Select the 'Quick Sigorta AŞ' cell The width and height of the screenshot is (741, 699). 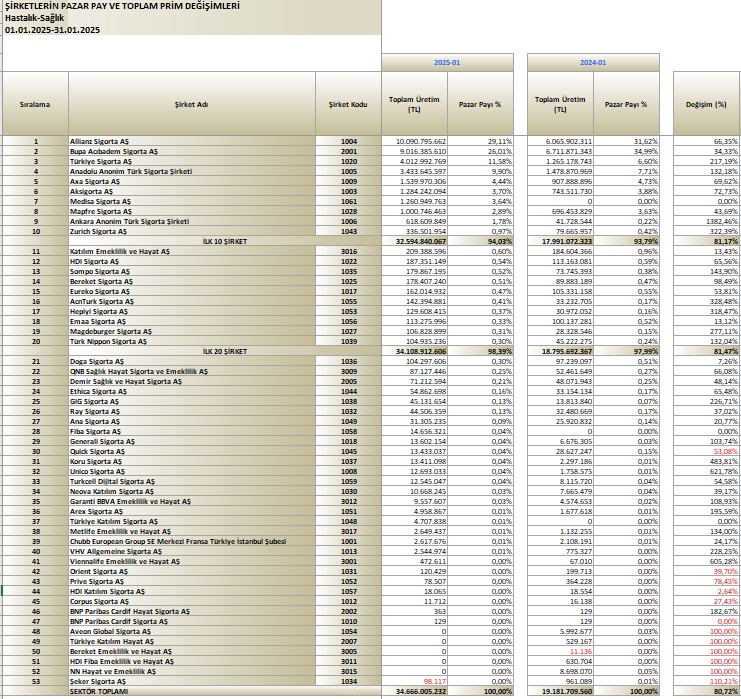pos(192,451)
